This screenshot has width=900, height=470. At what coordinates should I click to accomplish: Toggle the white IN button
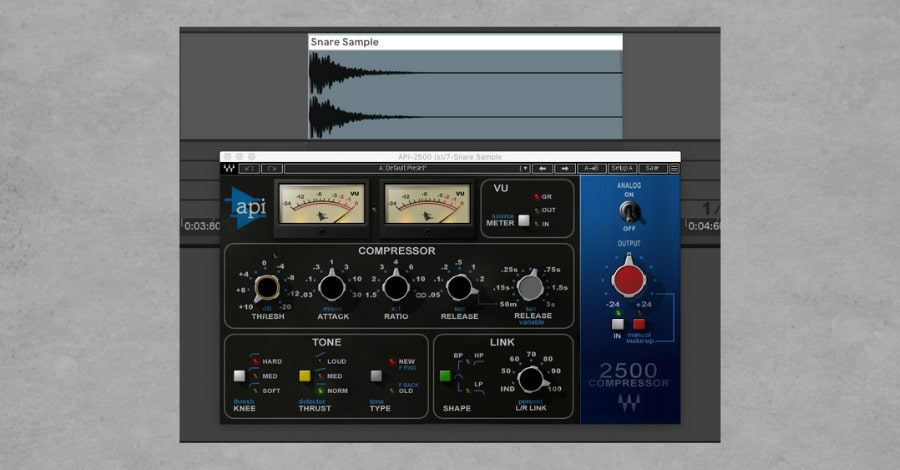click(618, 324)
